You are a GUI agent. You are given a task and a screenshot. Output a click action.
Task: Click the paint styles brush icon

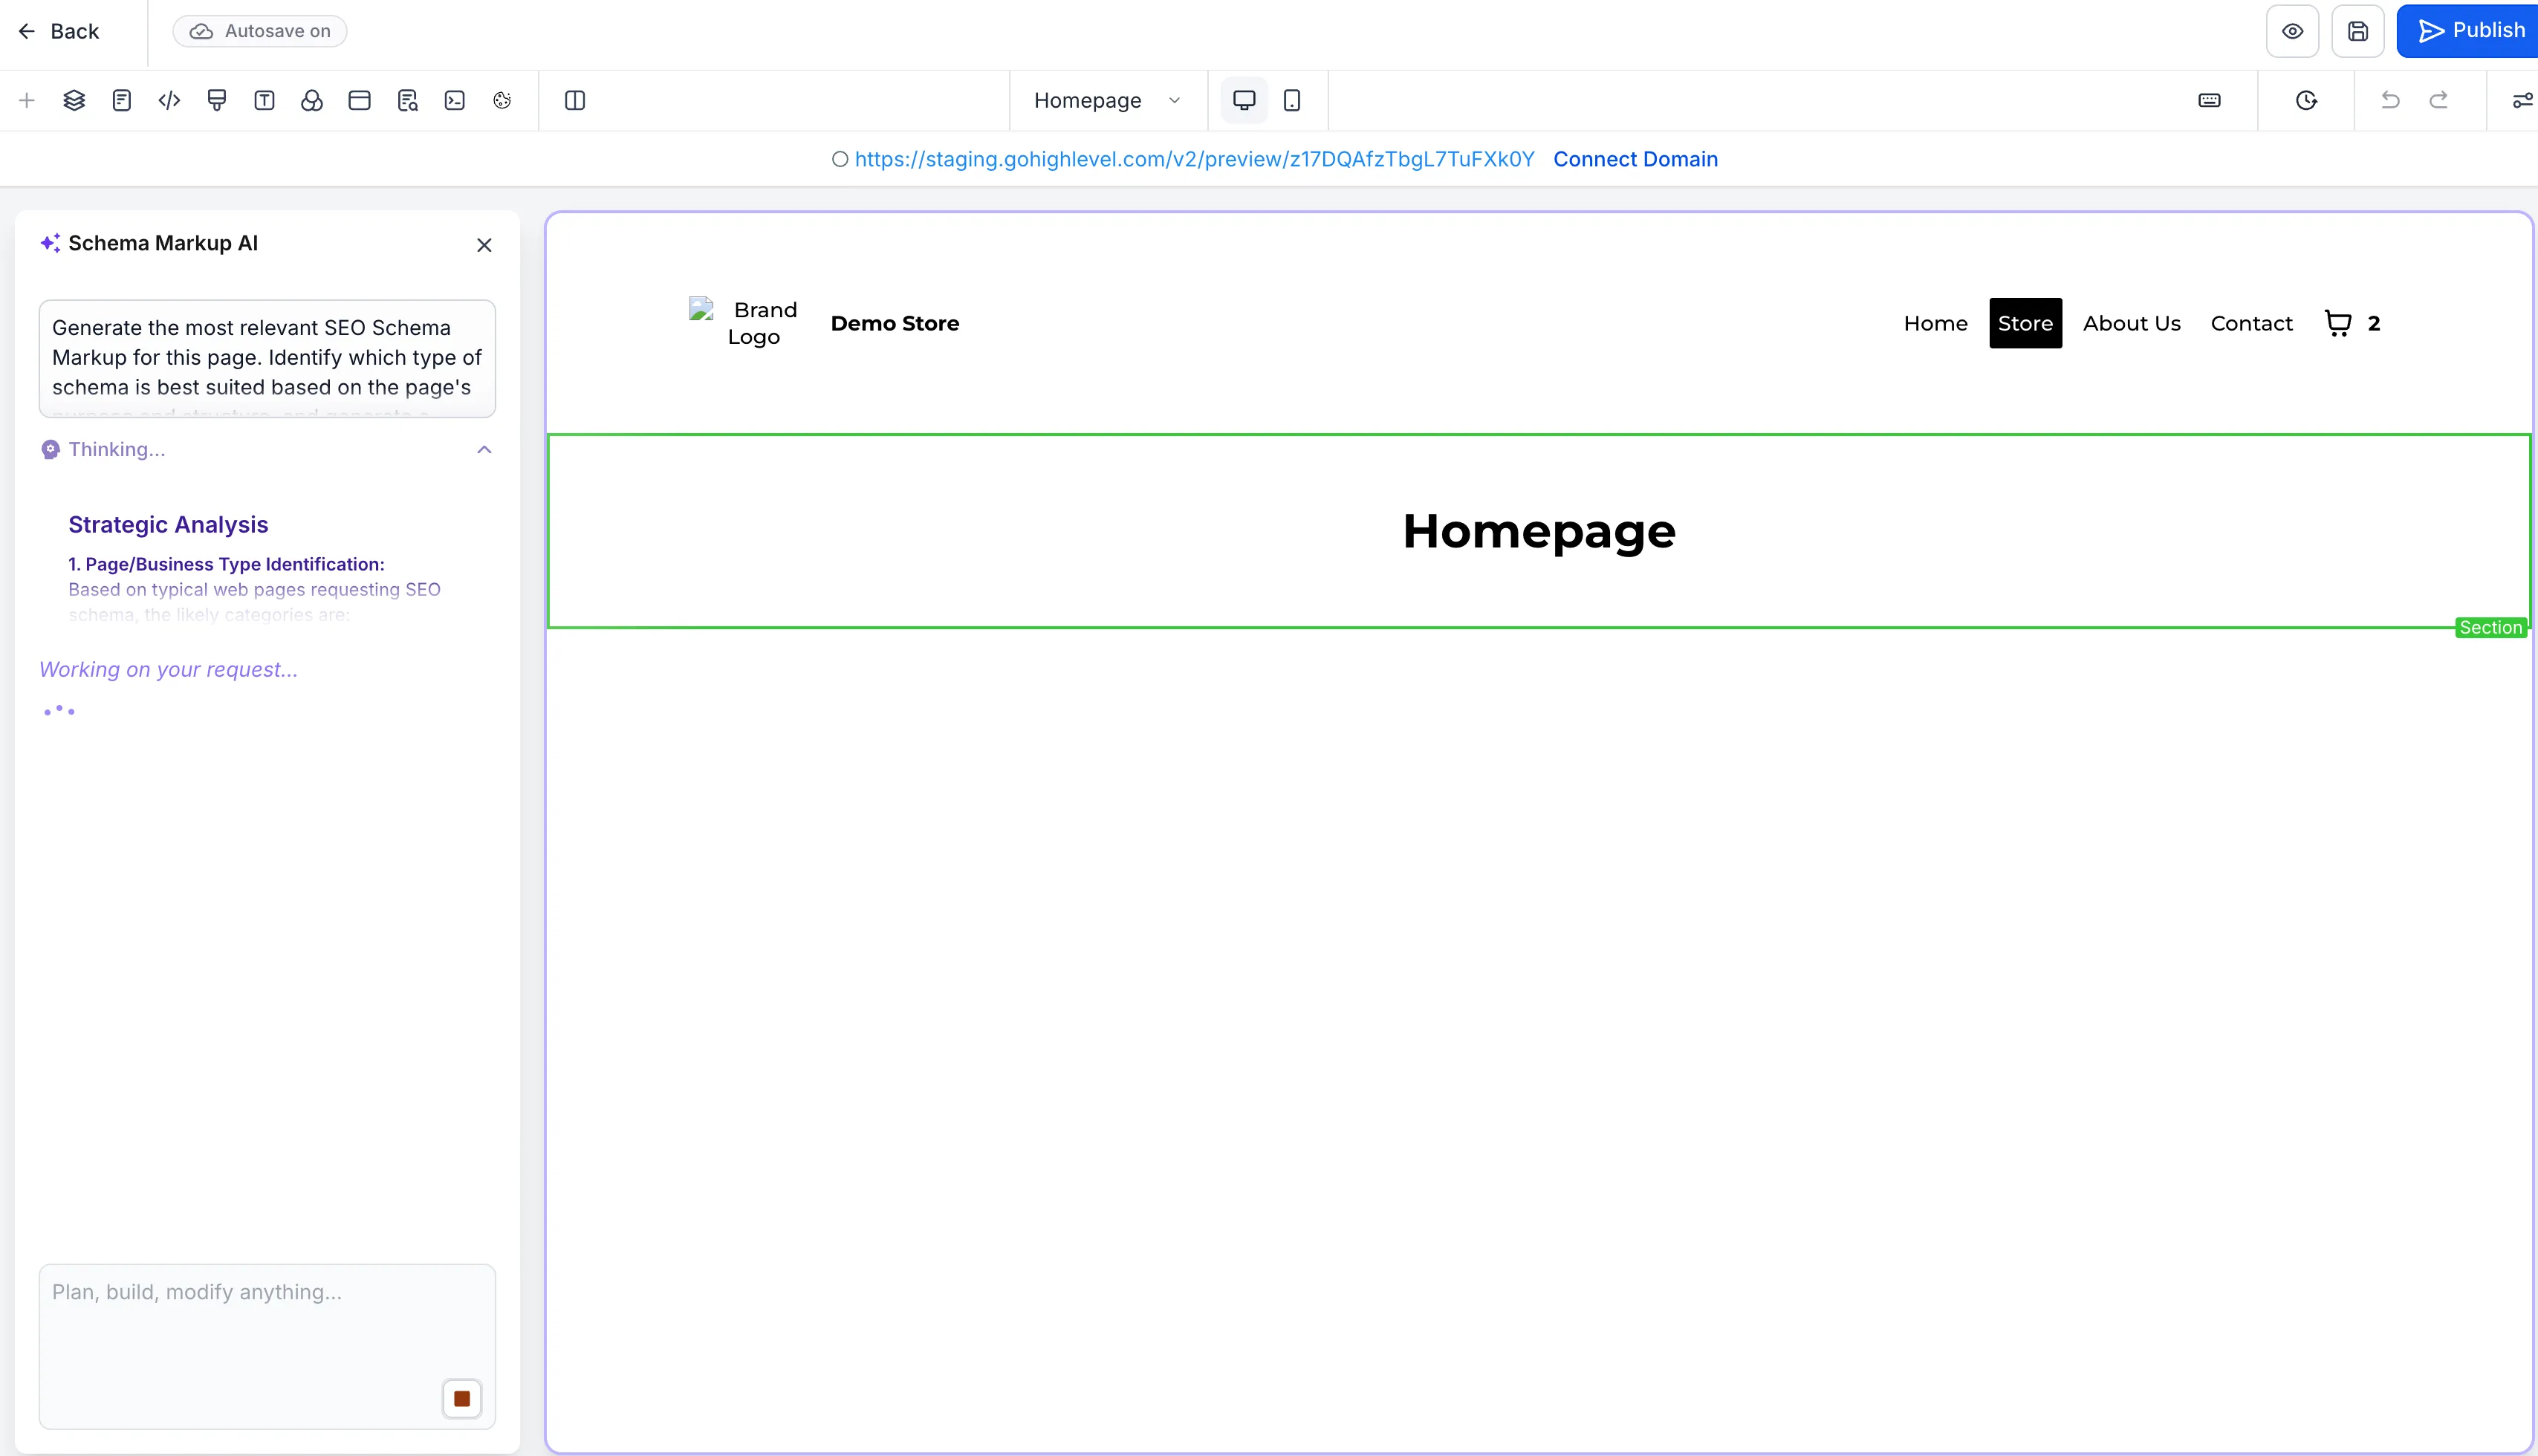pos(216,100)
